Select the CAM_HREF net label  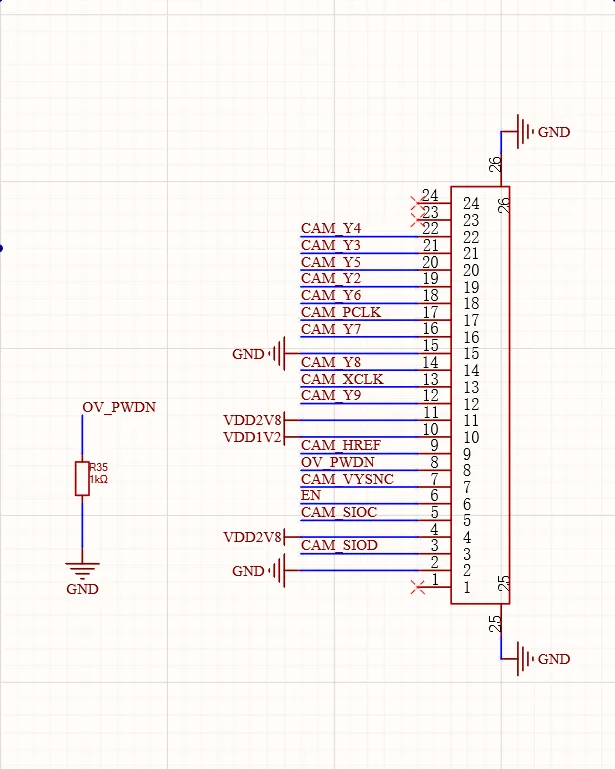point(341,445)
